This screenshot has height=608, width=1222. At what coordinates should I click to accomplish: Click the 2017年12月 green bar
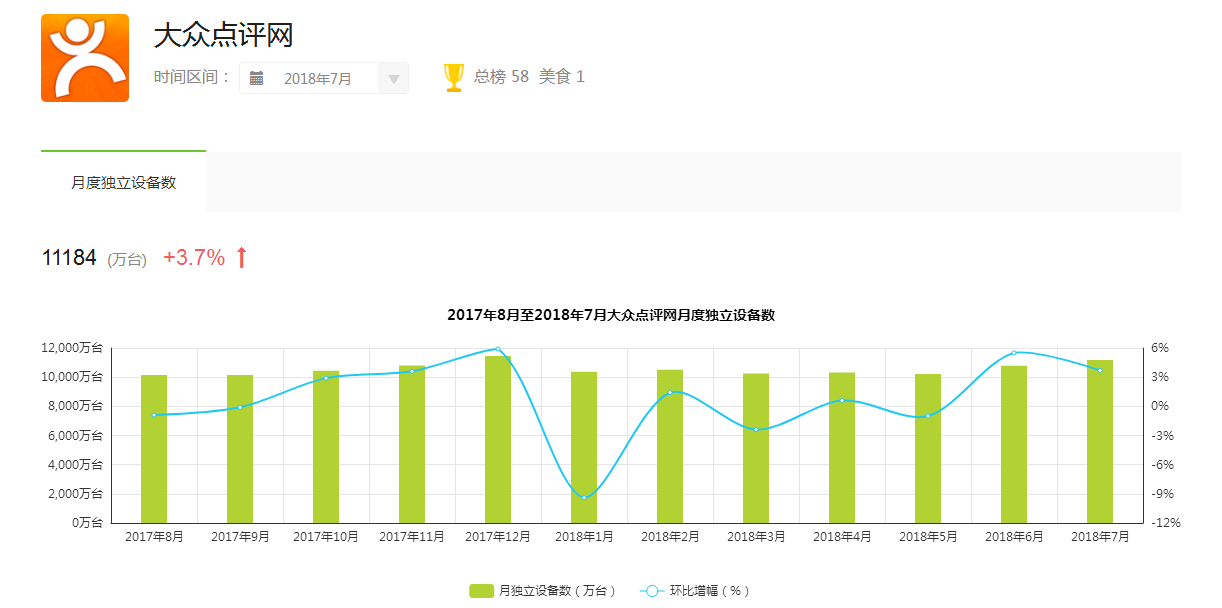[498, 440]
